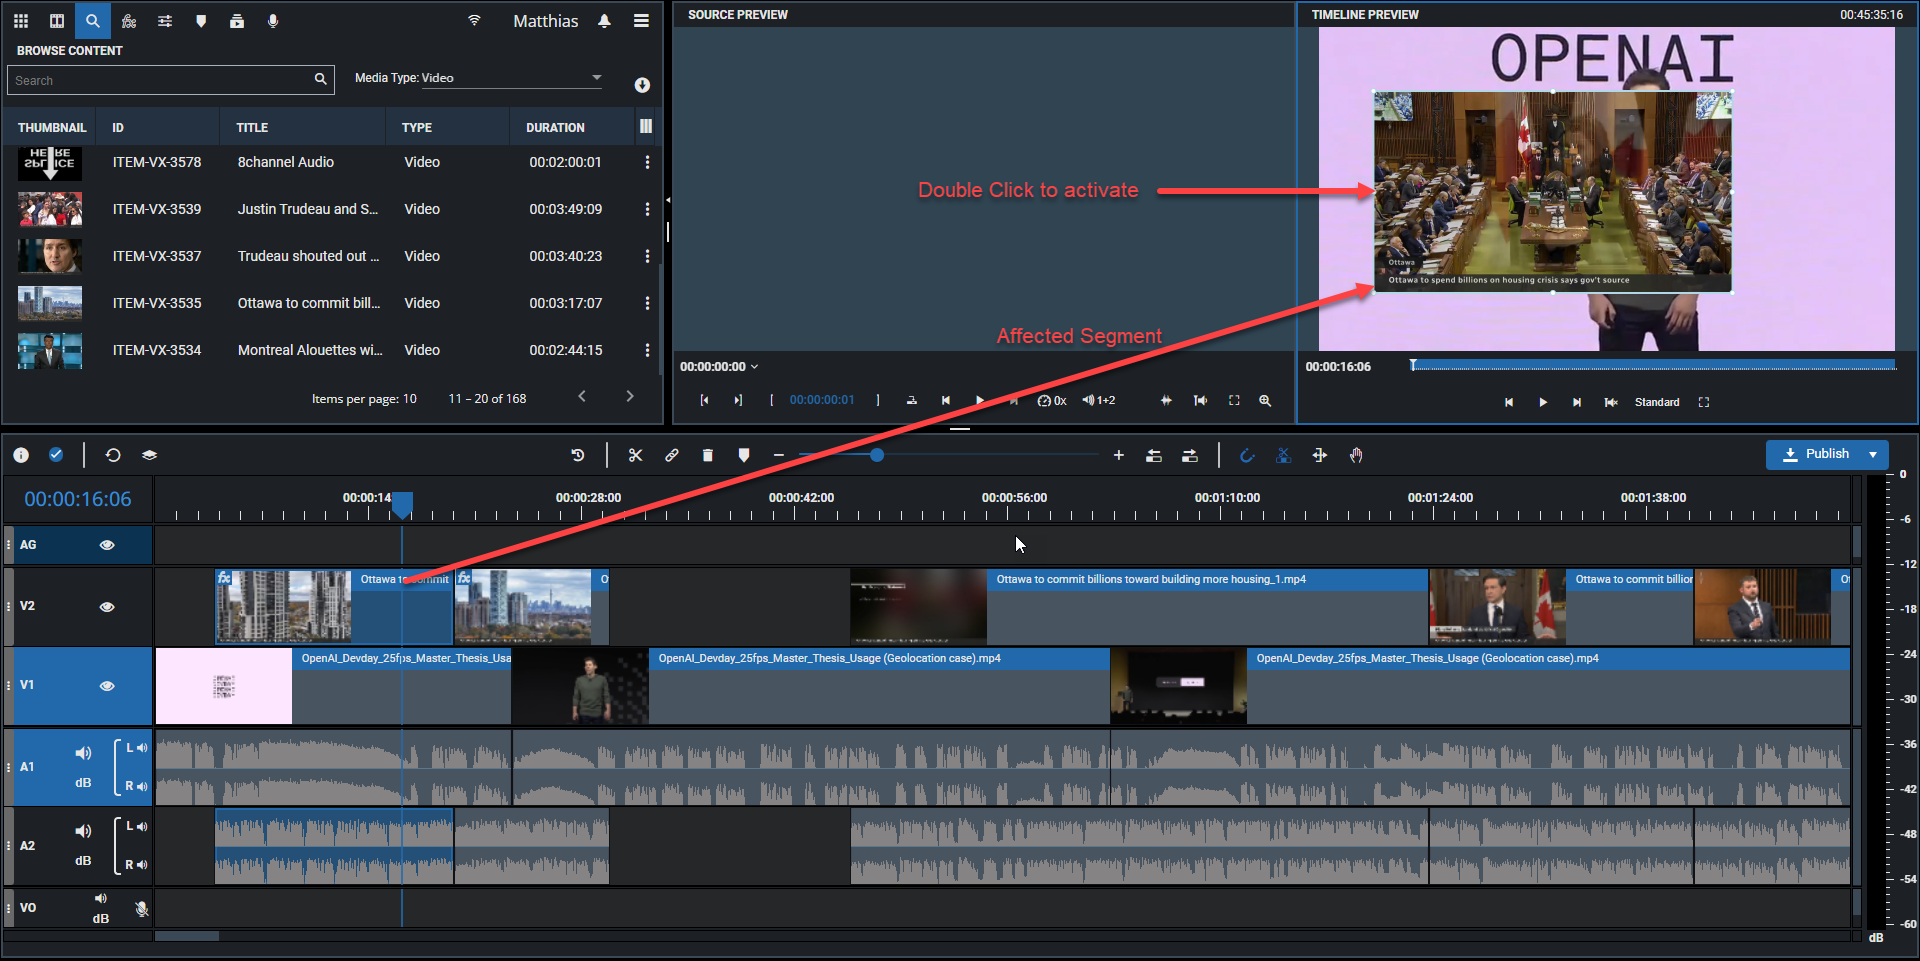Viewport: 1920px width, 961px height.
Task: Open the audio mixer sliders panel
Action: point(165,21)
